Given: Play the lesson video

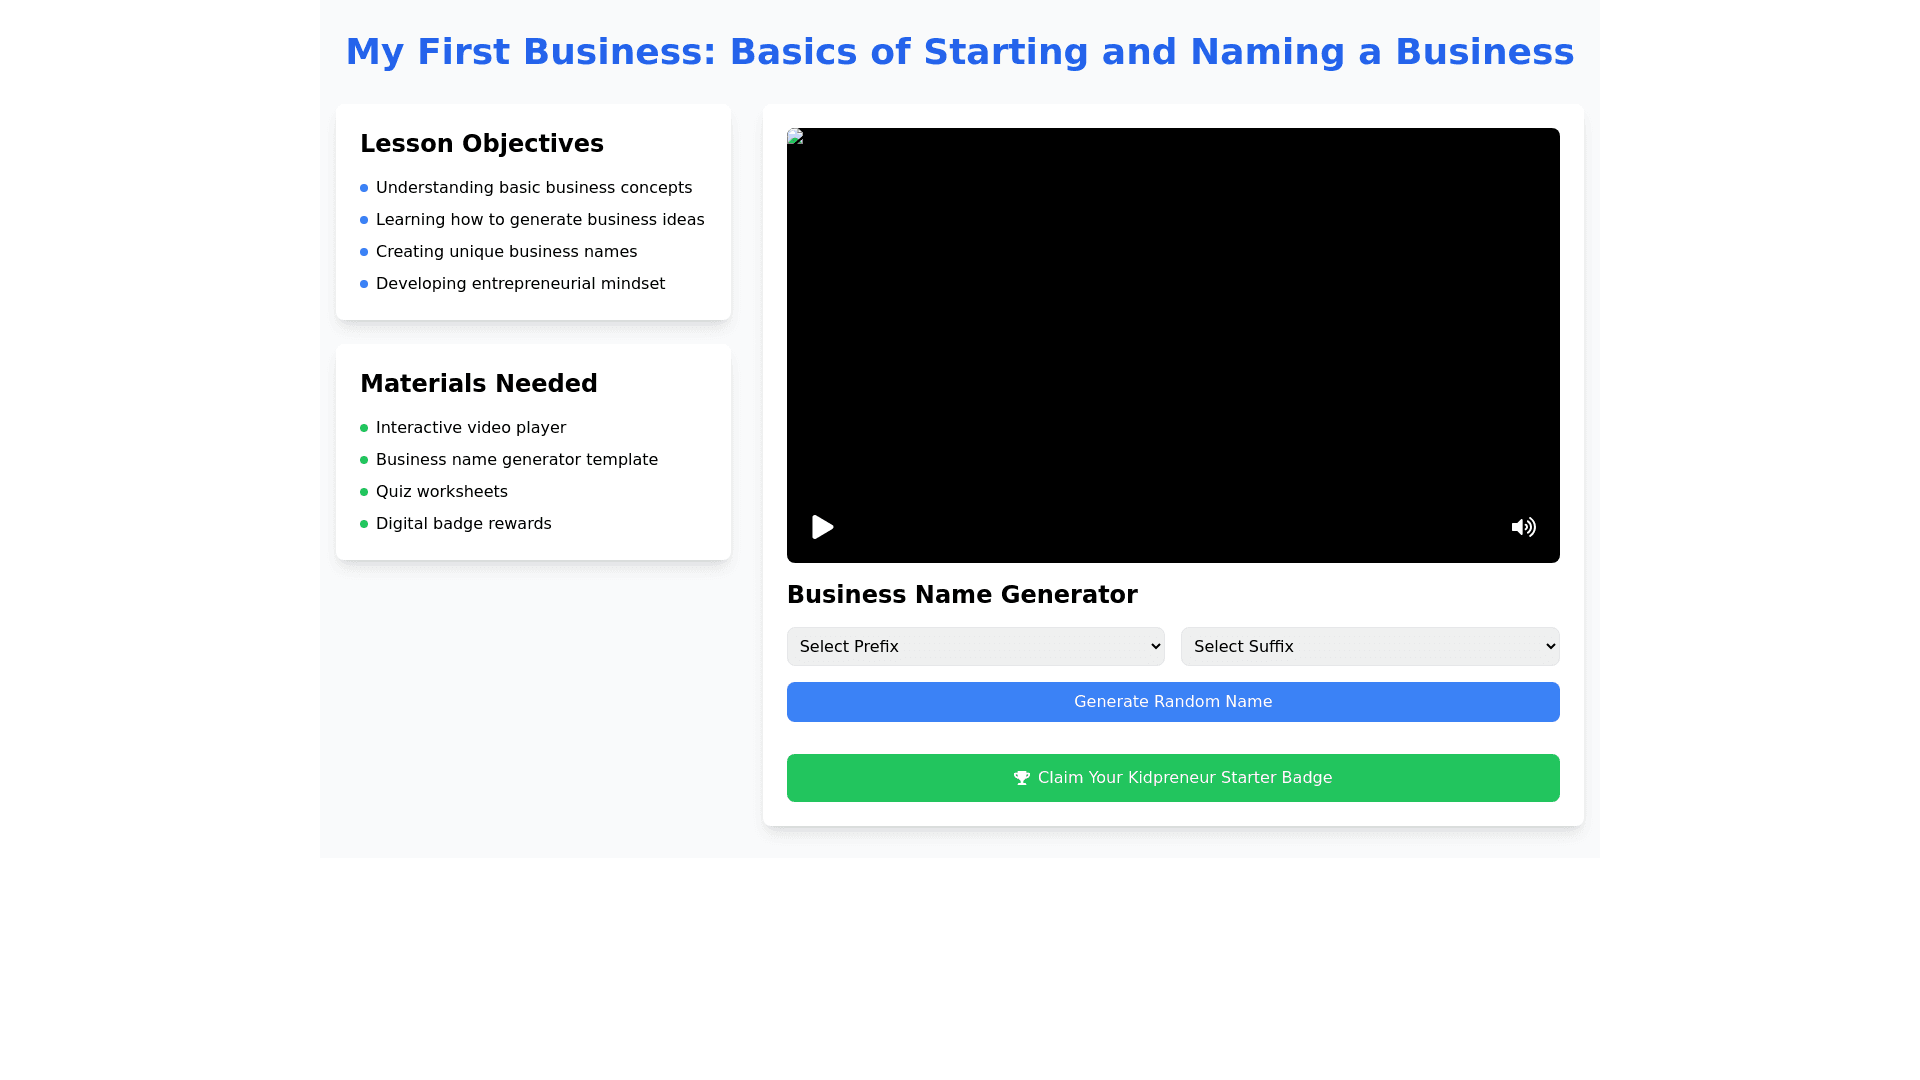Looking at the screenshot, I should (822, 527).
